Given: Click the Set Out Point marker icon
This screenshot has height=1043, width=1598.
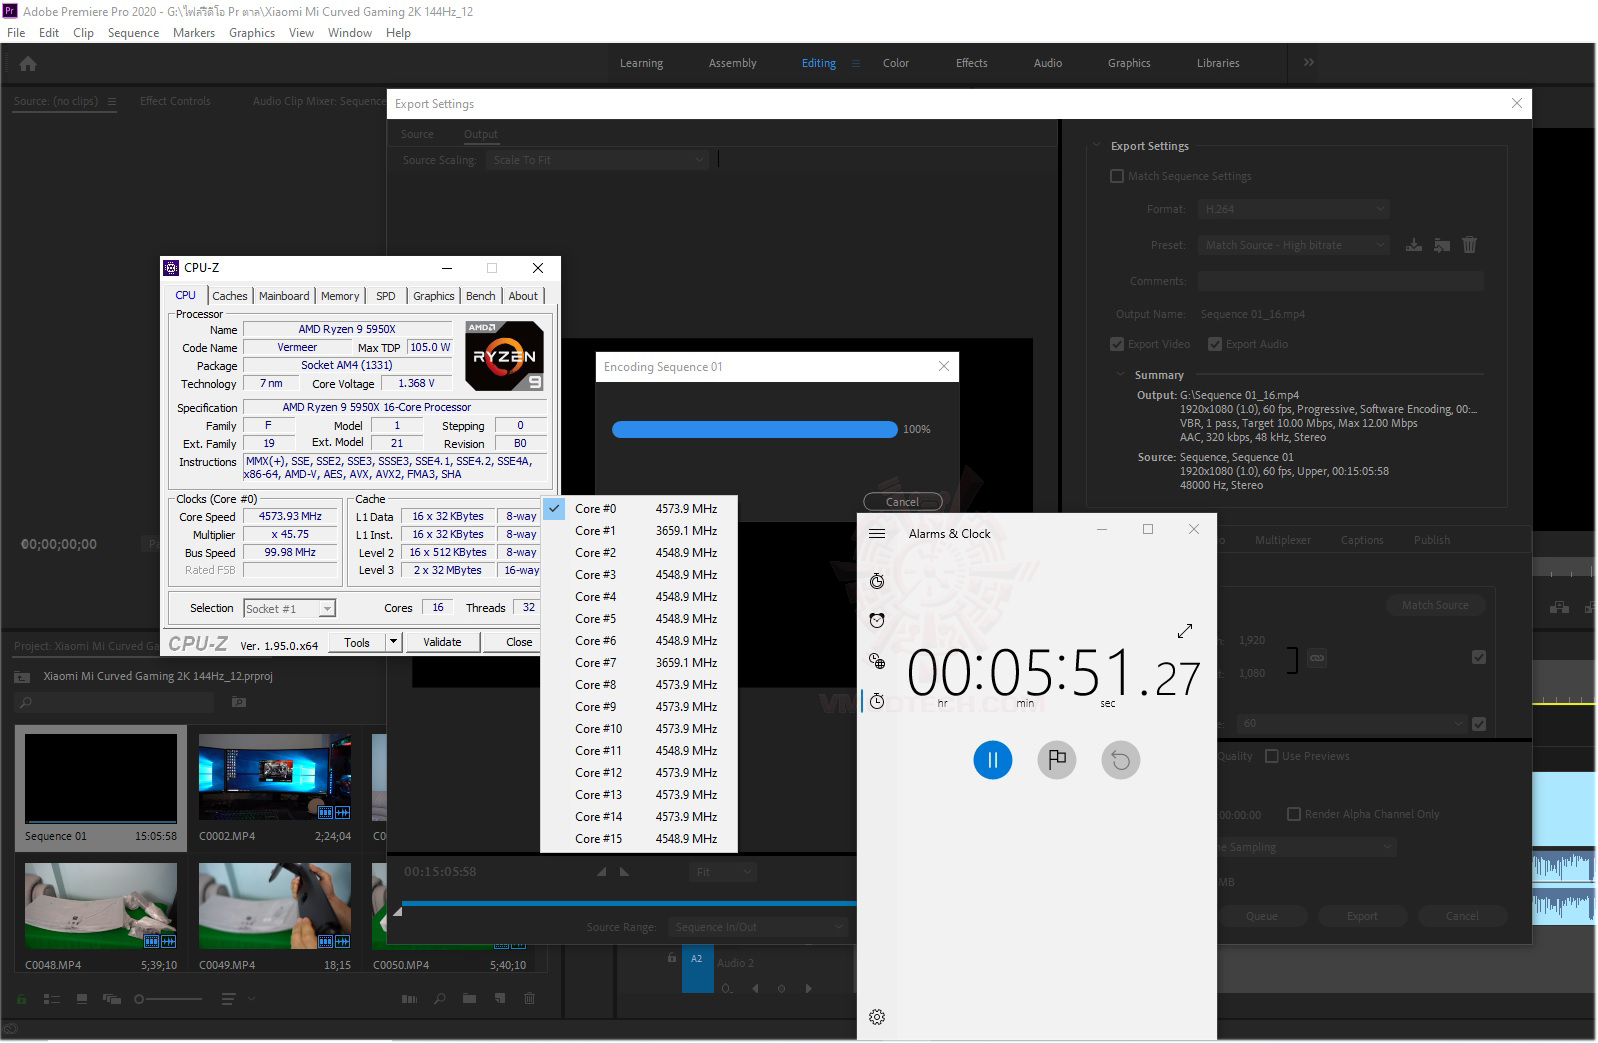Looking at the screenshot, I should [x=625, y=872].
